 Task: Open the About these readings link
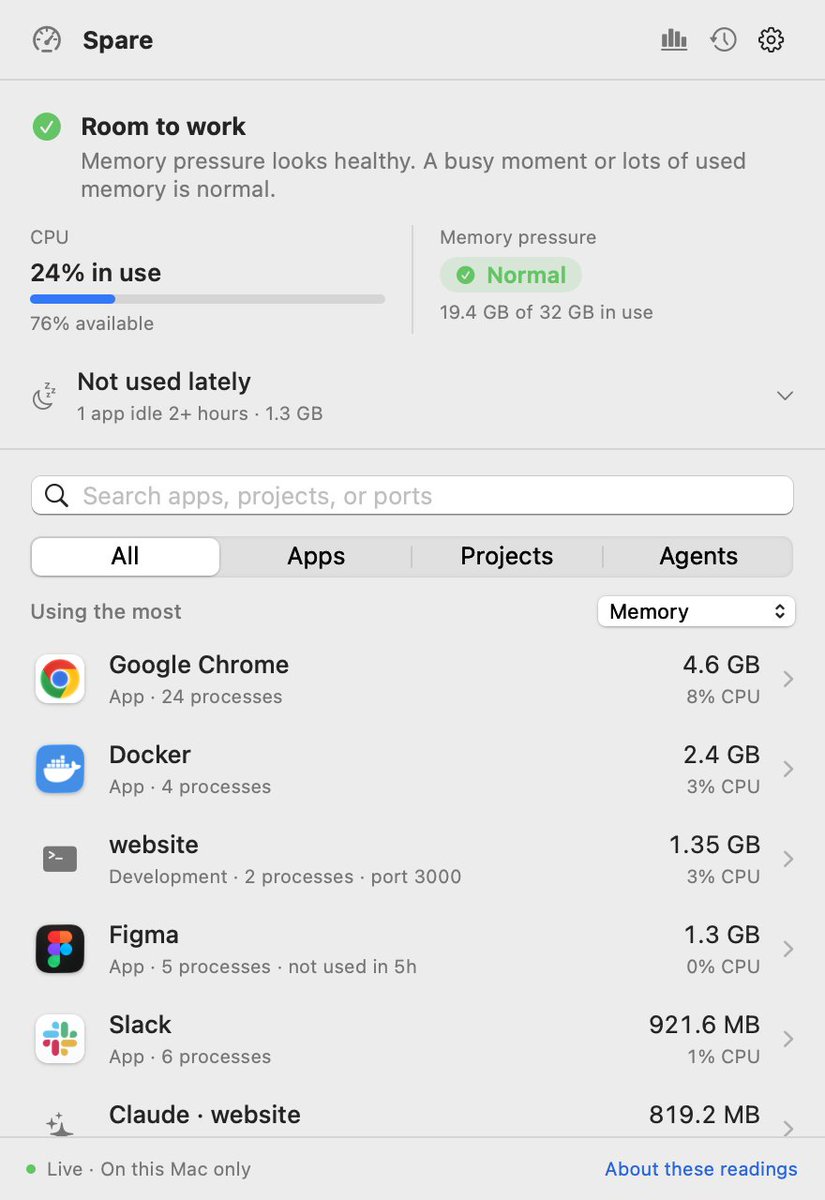click(701, 1169)
